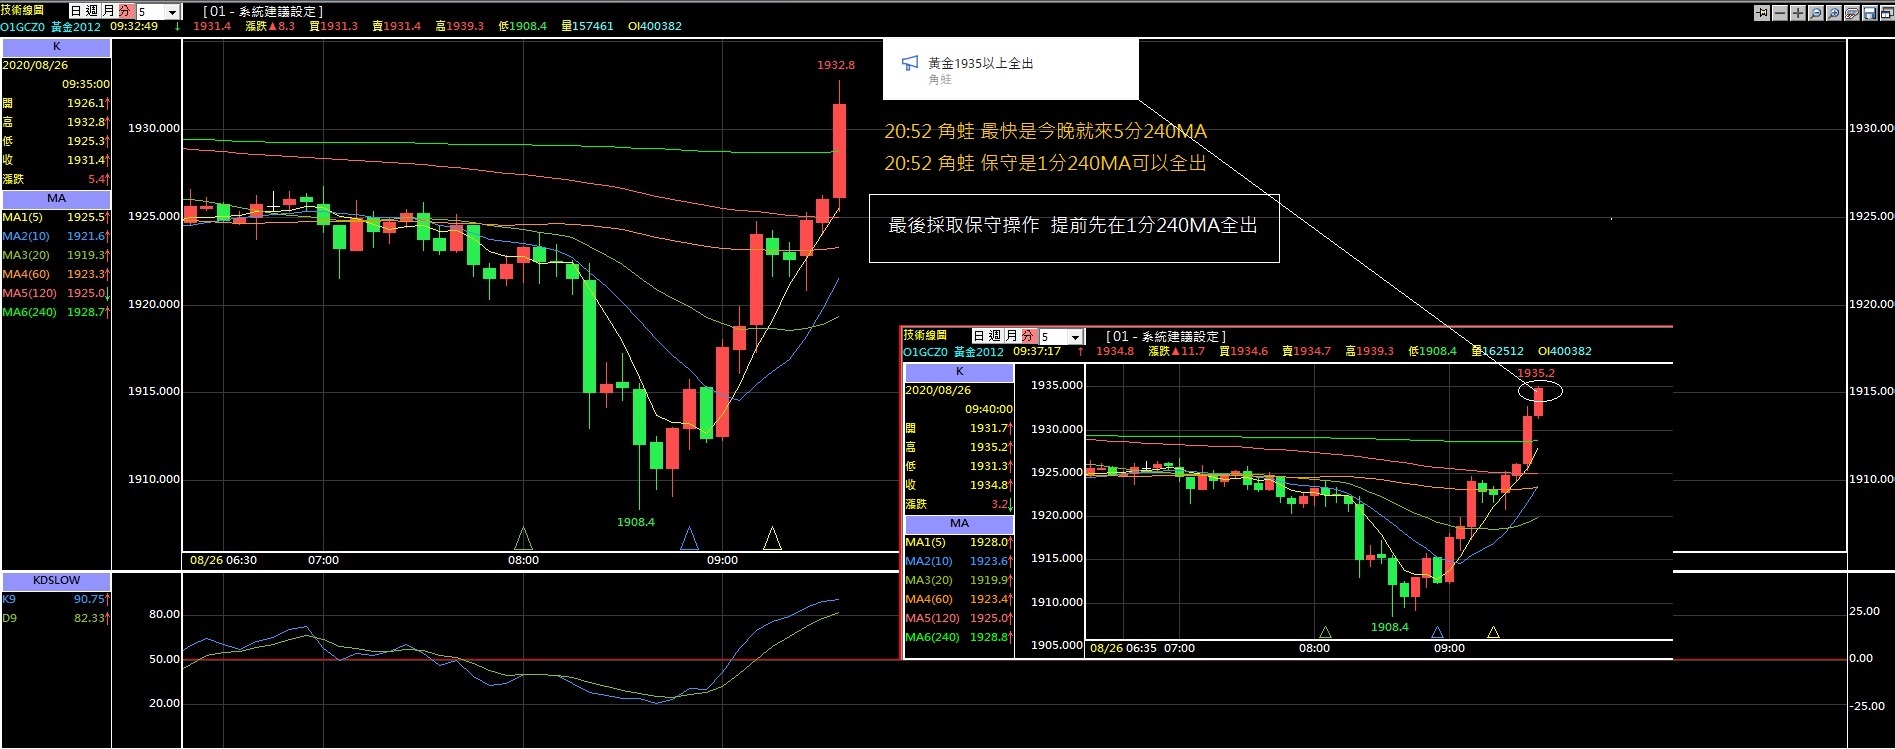Viewport: 1895px width, 749px height.
Task: Zoom out with the magnifier minus icon
Action: tap(1816, 13)
